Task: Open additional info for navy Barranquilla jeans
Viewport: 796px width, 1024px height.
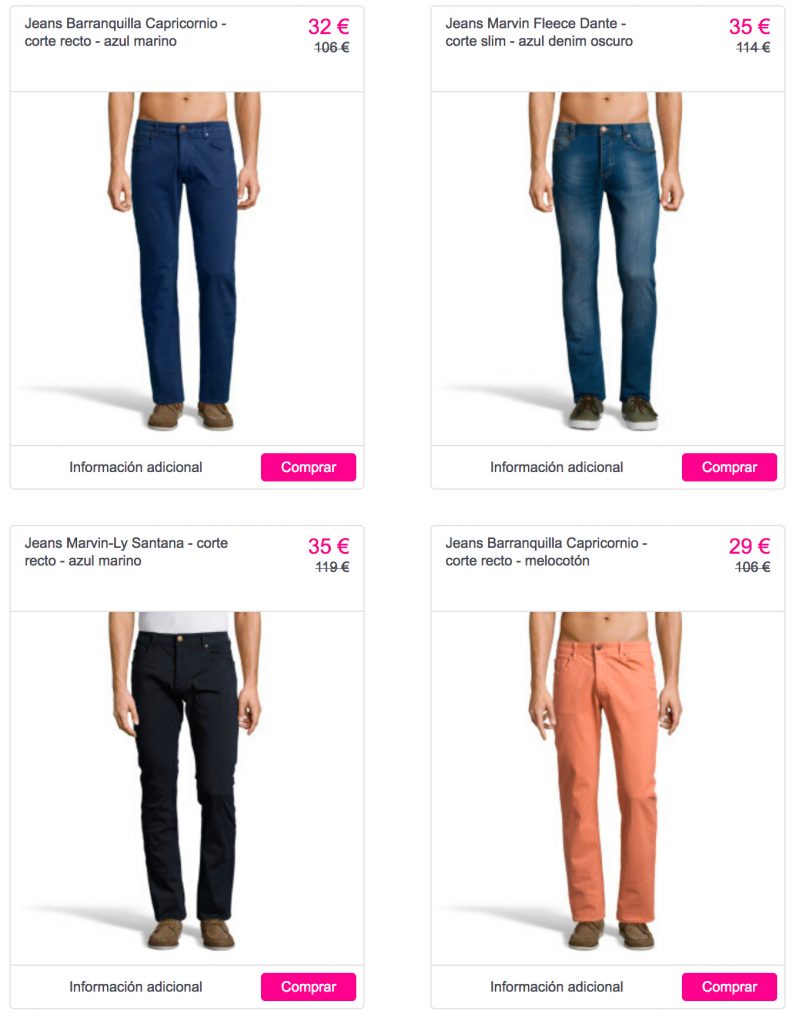Action: [x=136, y=467]
